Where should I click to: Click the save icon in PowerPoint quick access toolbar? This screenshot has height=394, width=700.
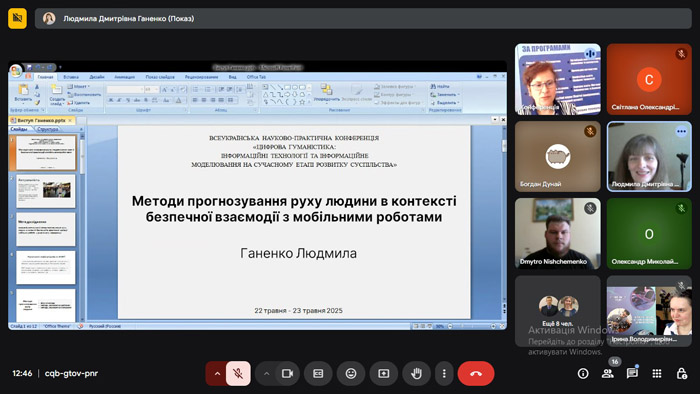pos(29,67)
